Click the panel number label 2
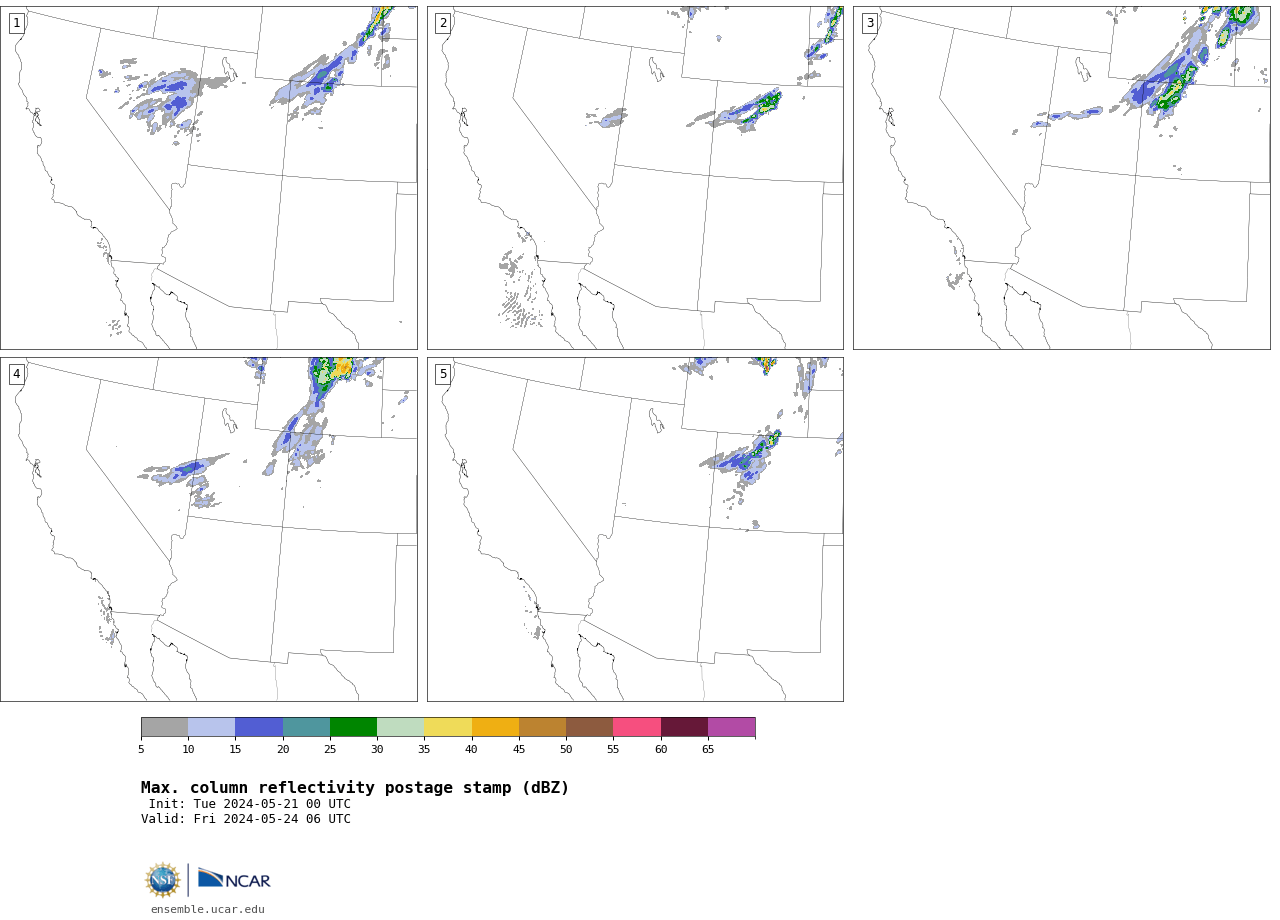The image size is (1280, 920). pyautogui.click(x=443, y=23)
